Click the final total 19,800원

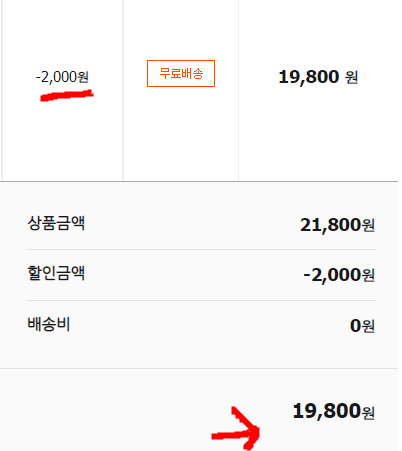pos(334,411)
